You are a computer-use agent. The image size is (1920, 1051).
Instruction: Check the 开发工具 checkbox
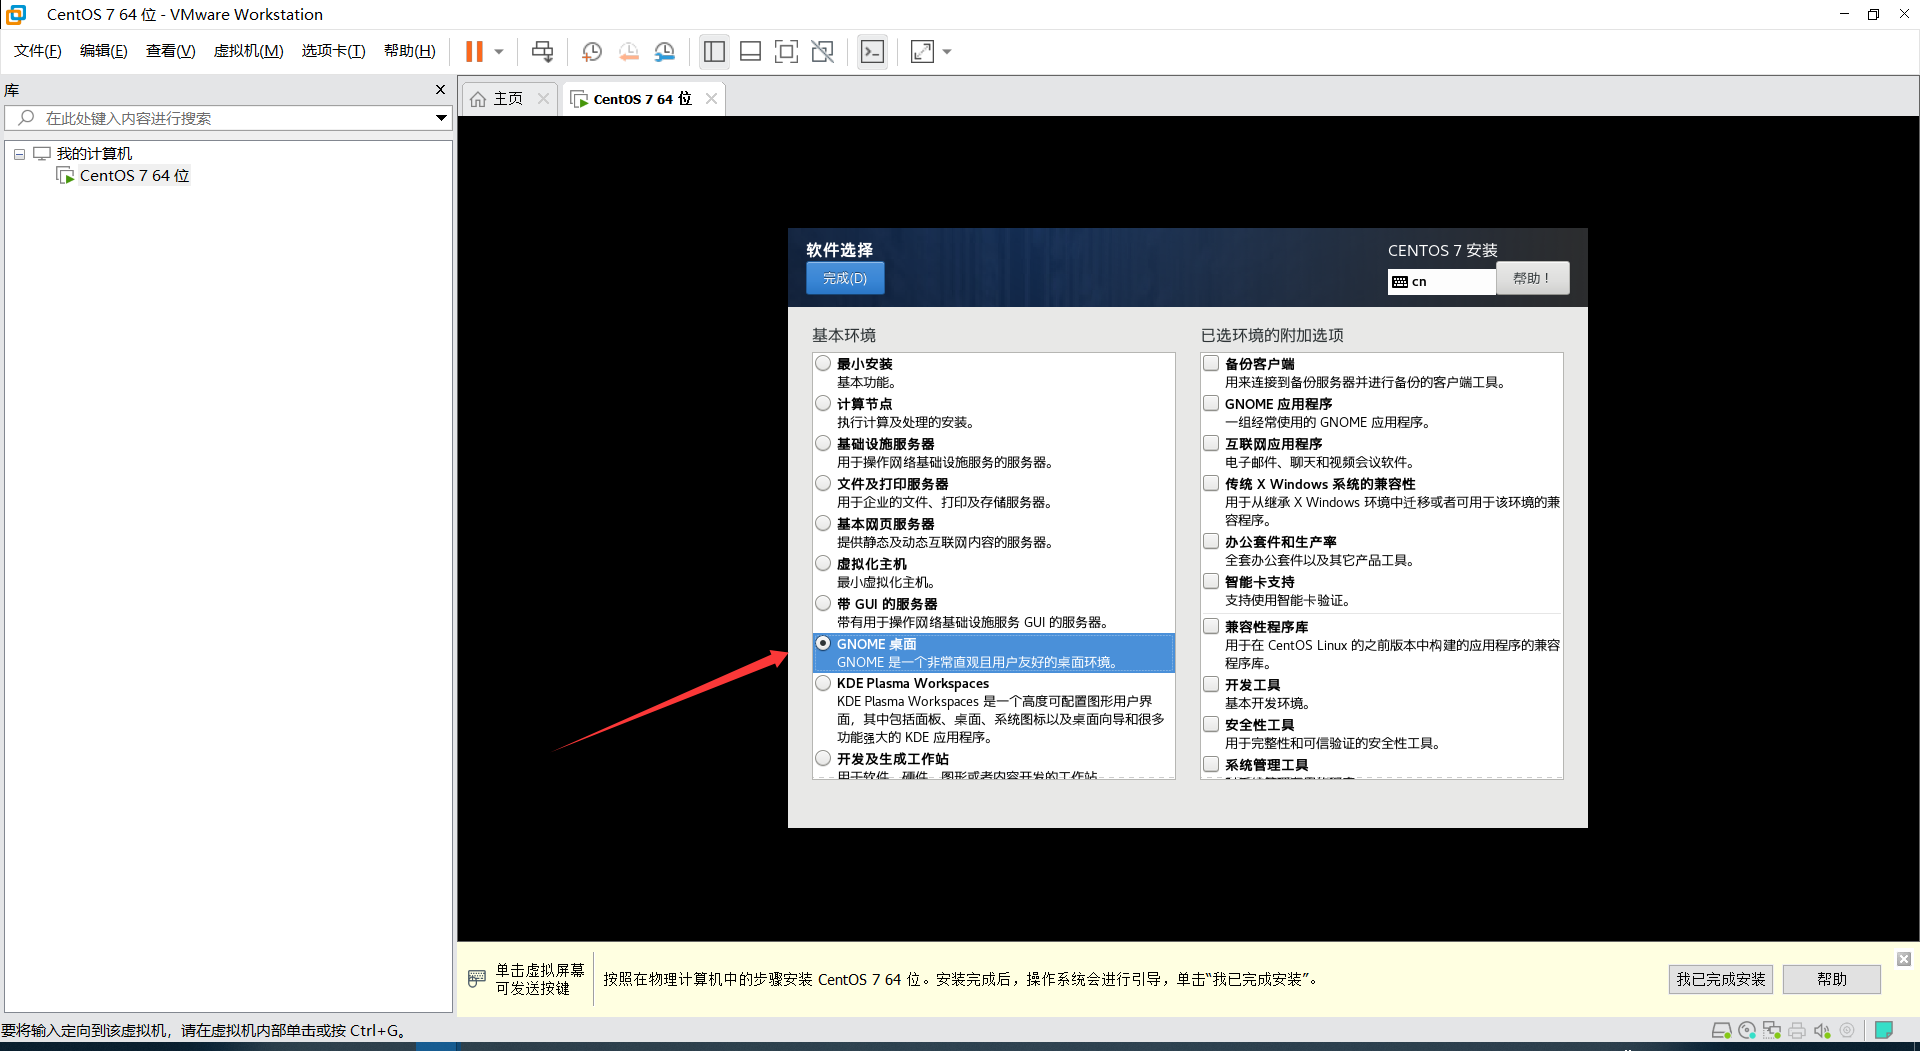[x=1211, y=684]
